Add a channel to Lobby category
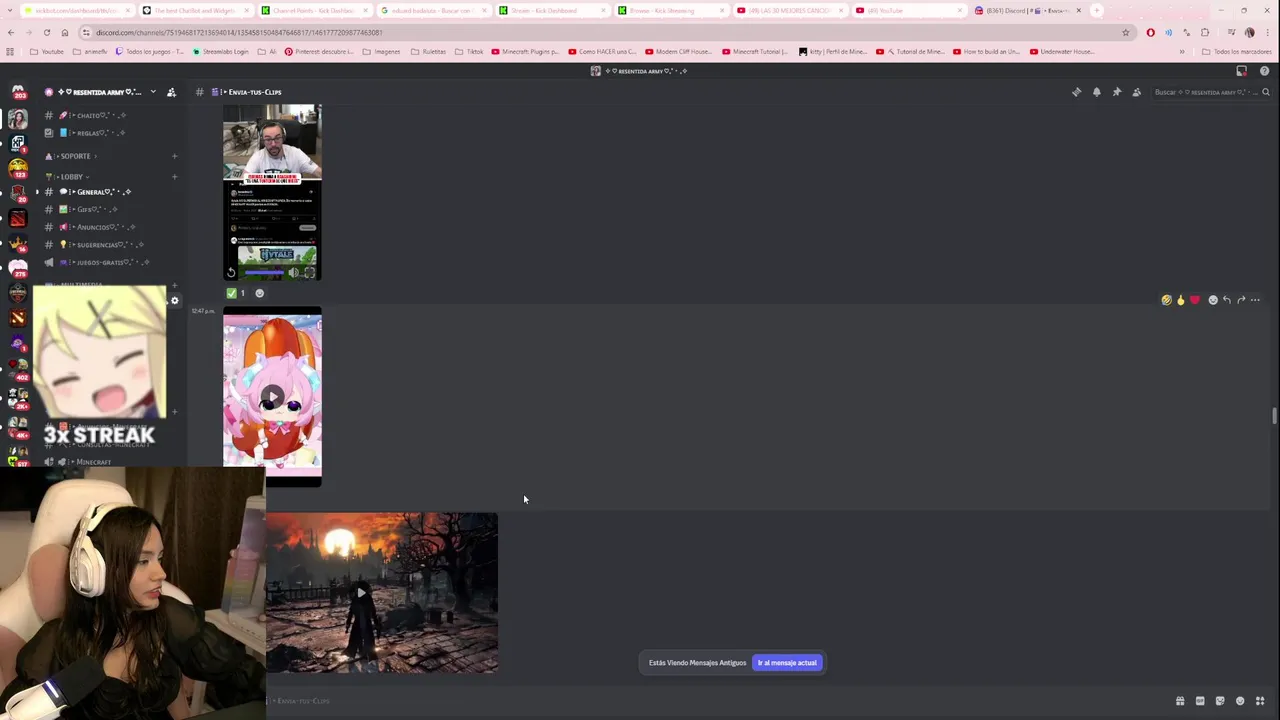Screen dimensions: 1280x720 [x=174, y=177]
